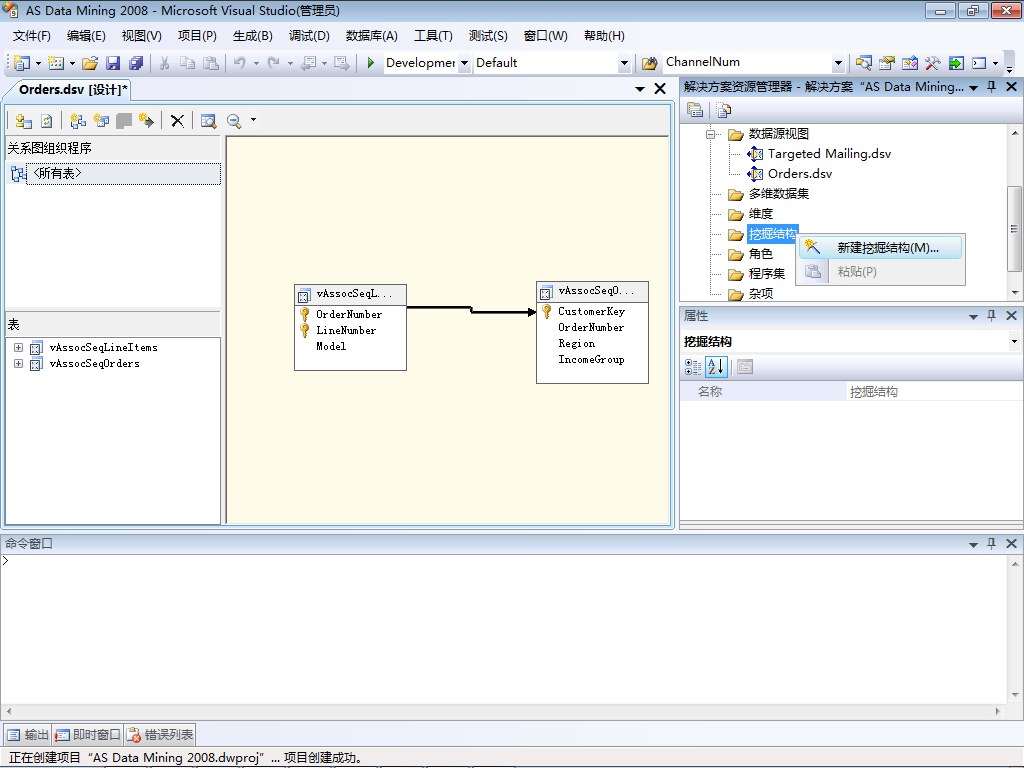
Task: Select the 多维数据集 folder
Action: tap(778, 194)
